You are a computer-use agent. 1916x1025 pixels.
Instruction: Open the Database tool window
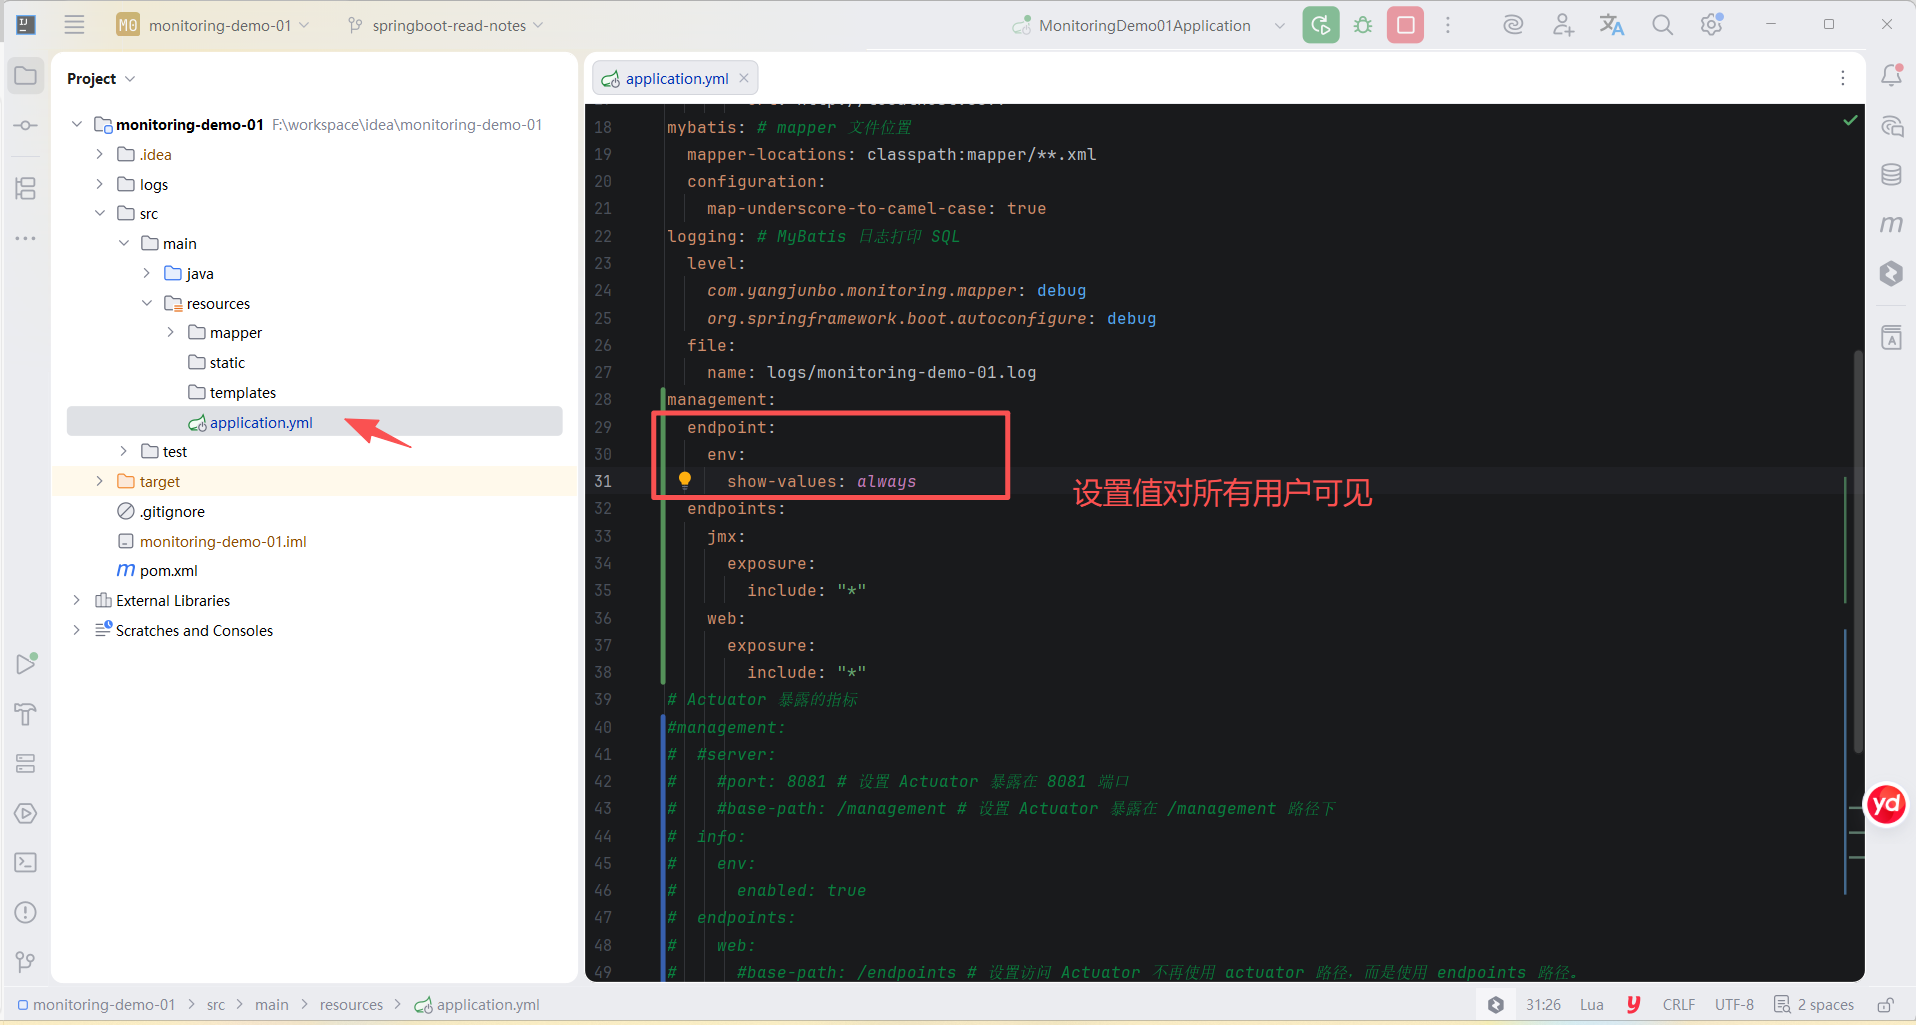pyautogui.click(x=1891, y=175)
